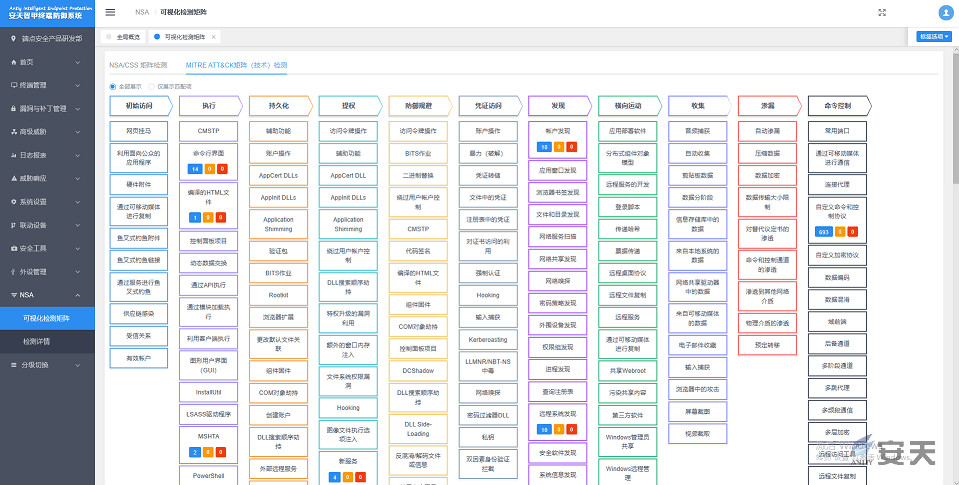Screen dimensions: 959x485
Task: Click the USB icon beside 外设管理
Action: point(13,272)
